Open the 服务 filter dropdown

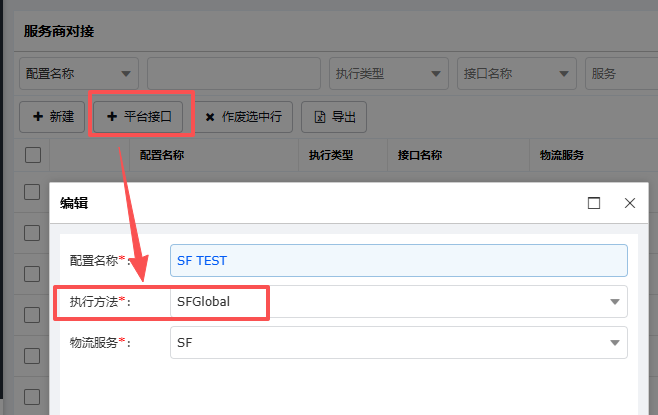[x=620, y=73]
